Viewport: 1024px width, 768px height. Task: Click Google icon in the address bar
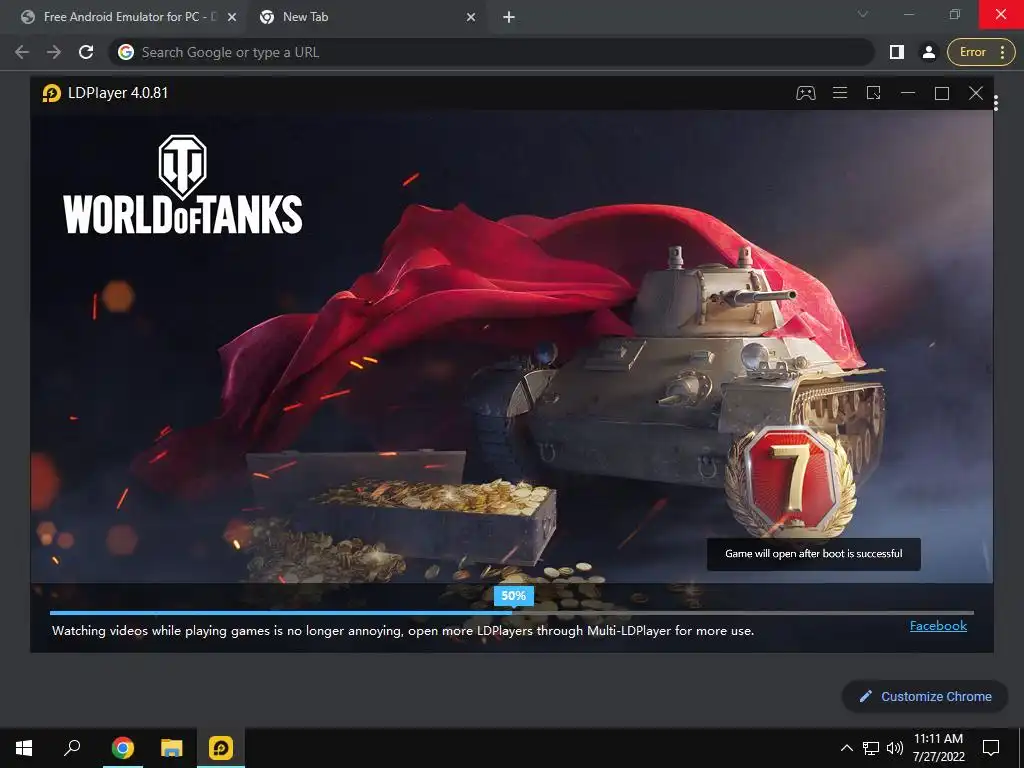tap(126, 52)
